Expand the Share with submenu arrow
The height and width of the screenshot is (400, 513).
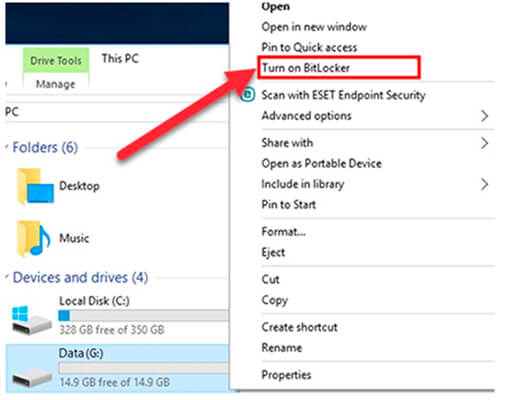point(484,143)
